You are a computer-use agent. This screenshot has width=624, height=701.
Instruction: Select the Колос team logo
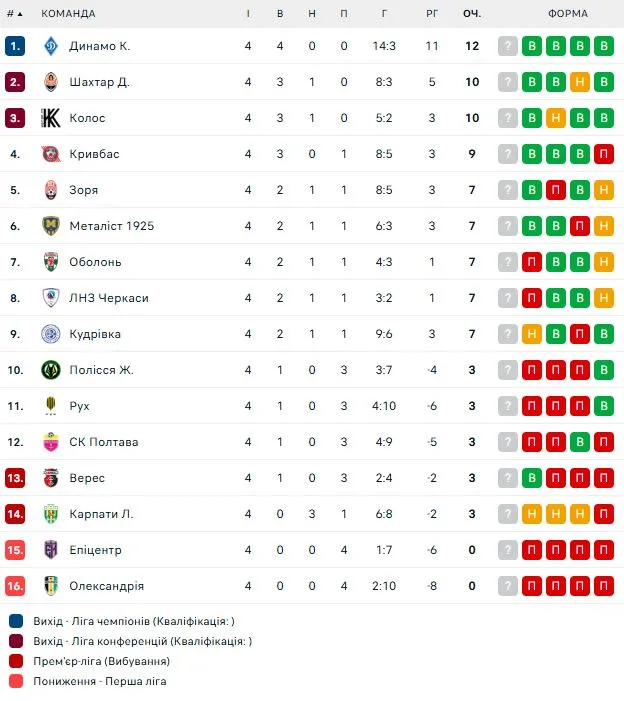(x=51, y=118)
